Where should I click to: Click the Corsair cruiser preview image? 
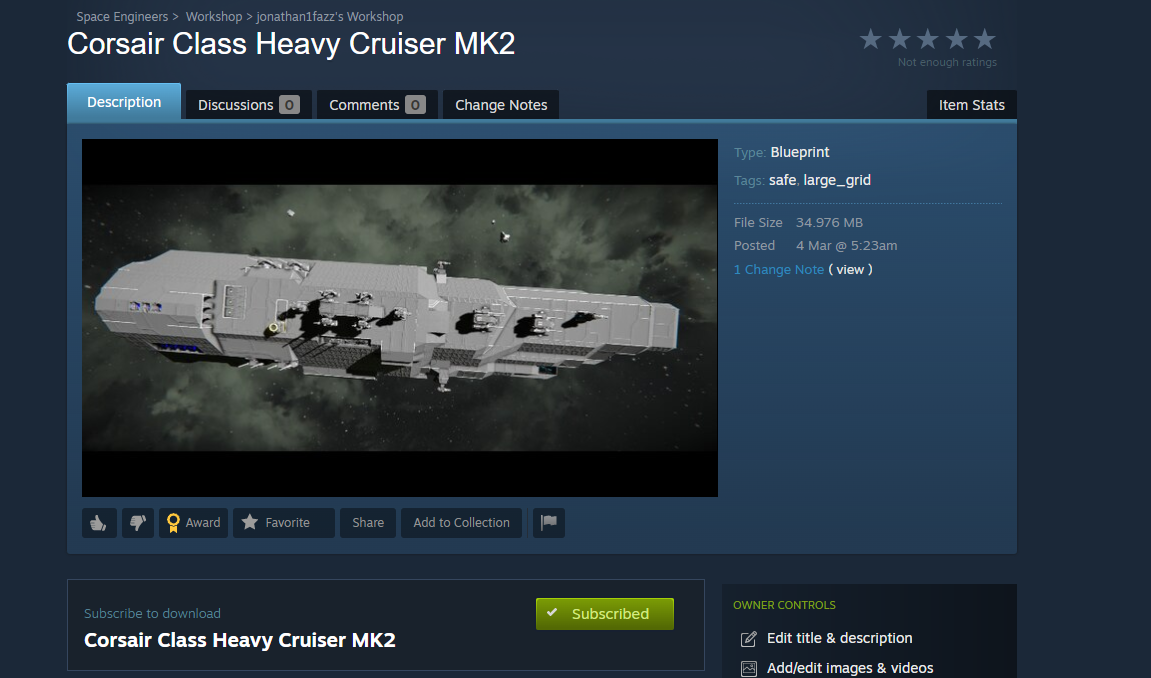[400, 318]
